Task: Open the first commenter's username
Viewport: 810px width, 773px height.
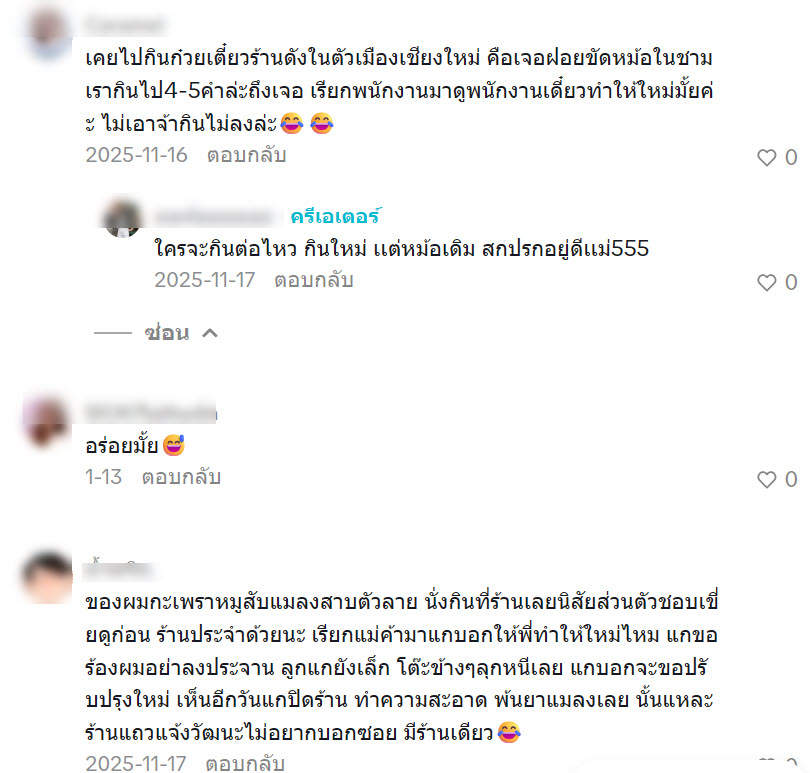Action: (125, 24)
